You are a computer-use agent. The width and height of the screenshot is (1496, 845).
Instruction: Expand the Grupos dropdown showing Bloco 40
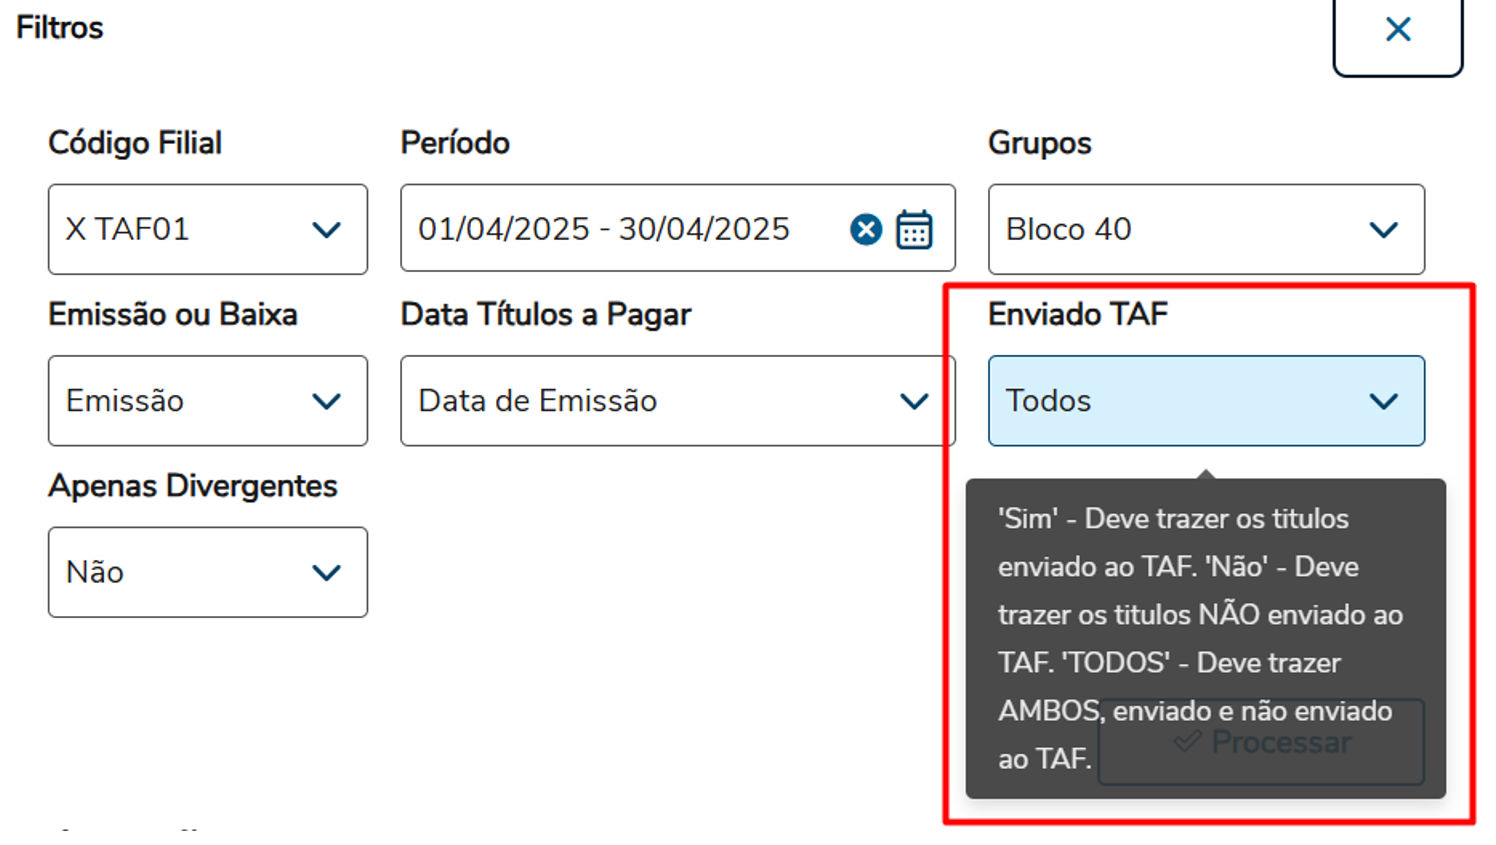[x=1206, y=229]
